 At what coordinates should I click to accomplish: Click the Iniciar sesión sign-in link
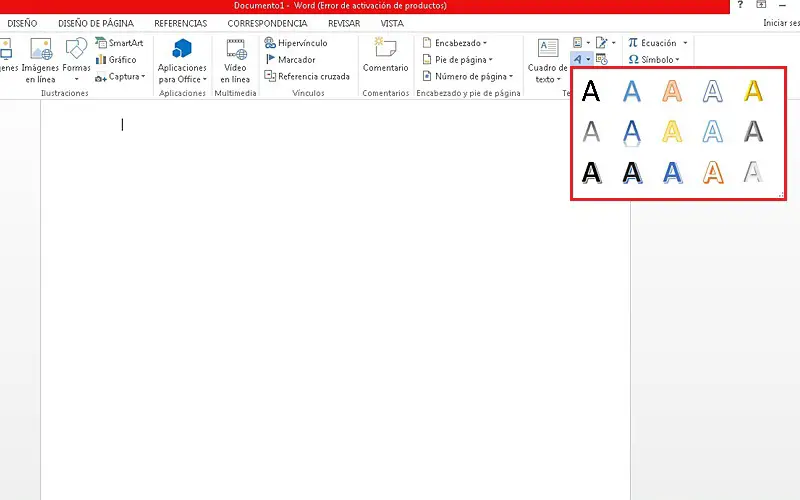click(781, 23)
